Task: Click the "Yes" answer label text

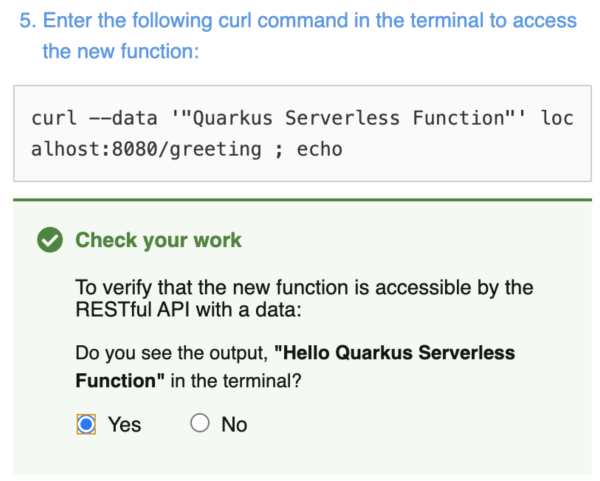Action: [125, 425]
